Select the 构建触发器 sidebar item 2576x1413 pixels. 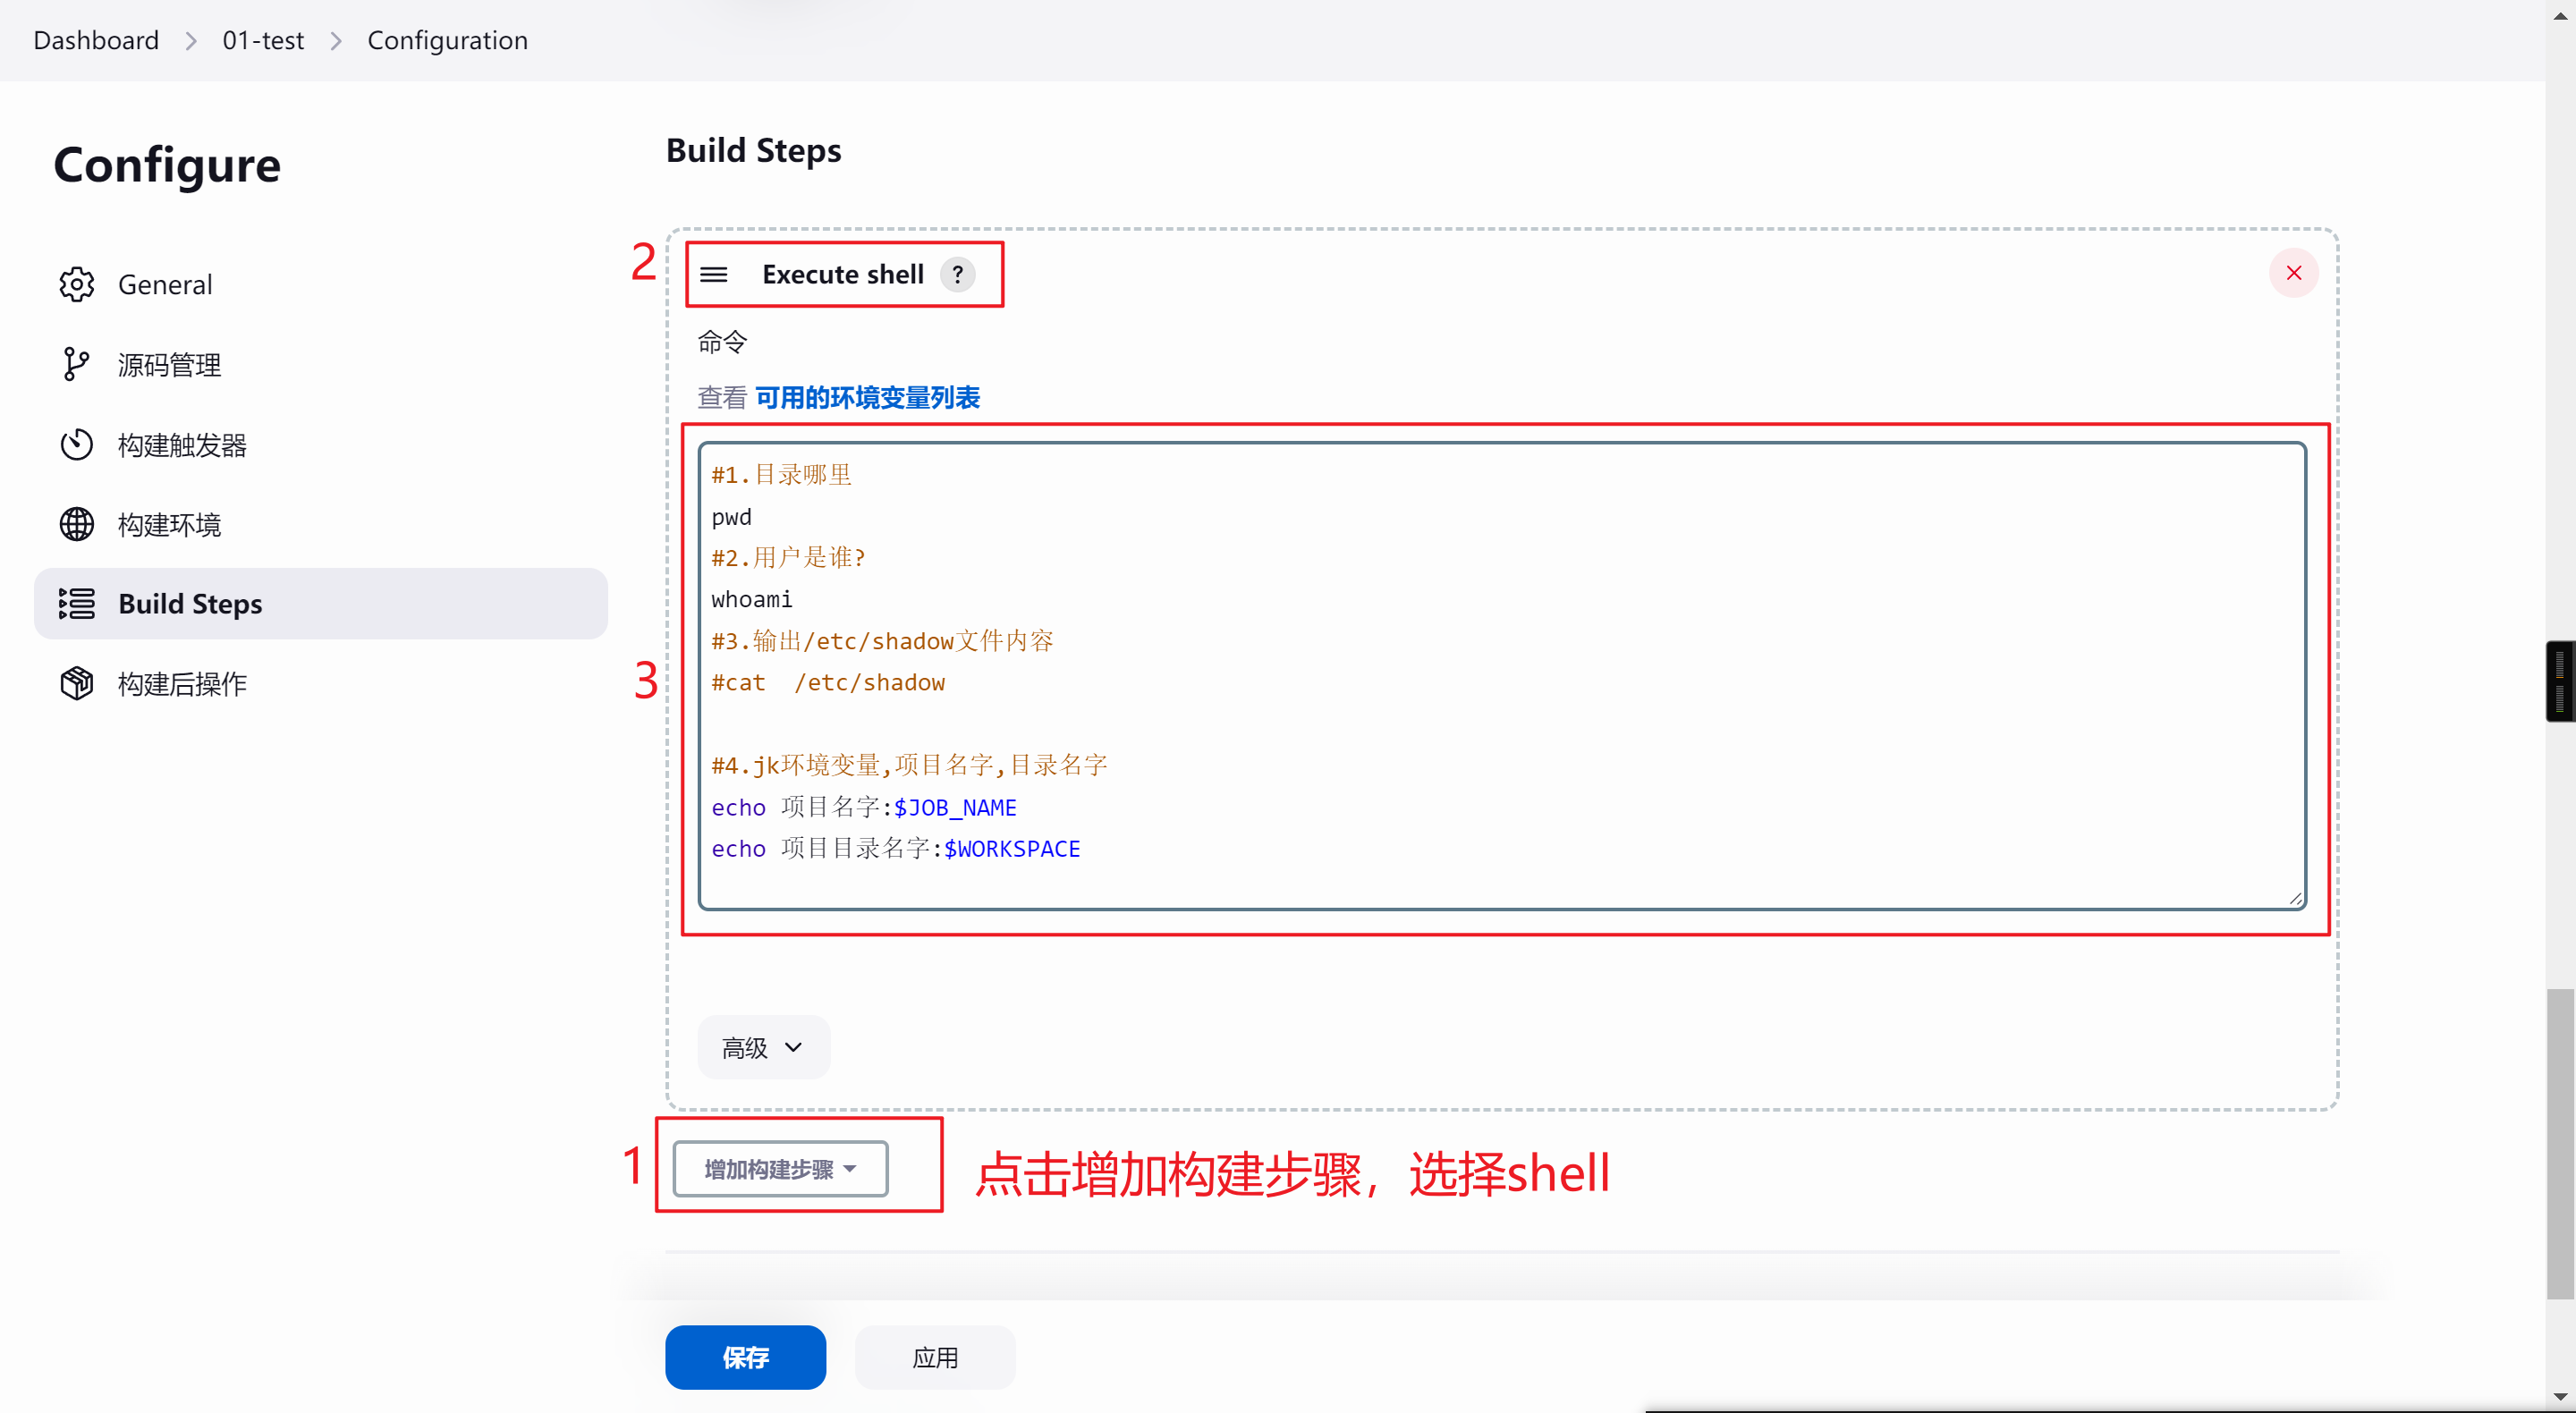[x=182, y=444]
